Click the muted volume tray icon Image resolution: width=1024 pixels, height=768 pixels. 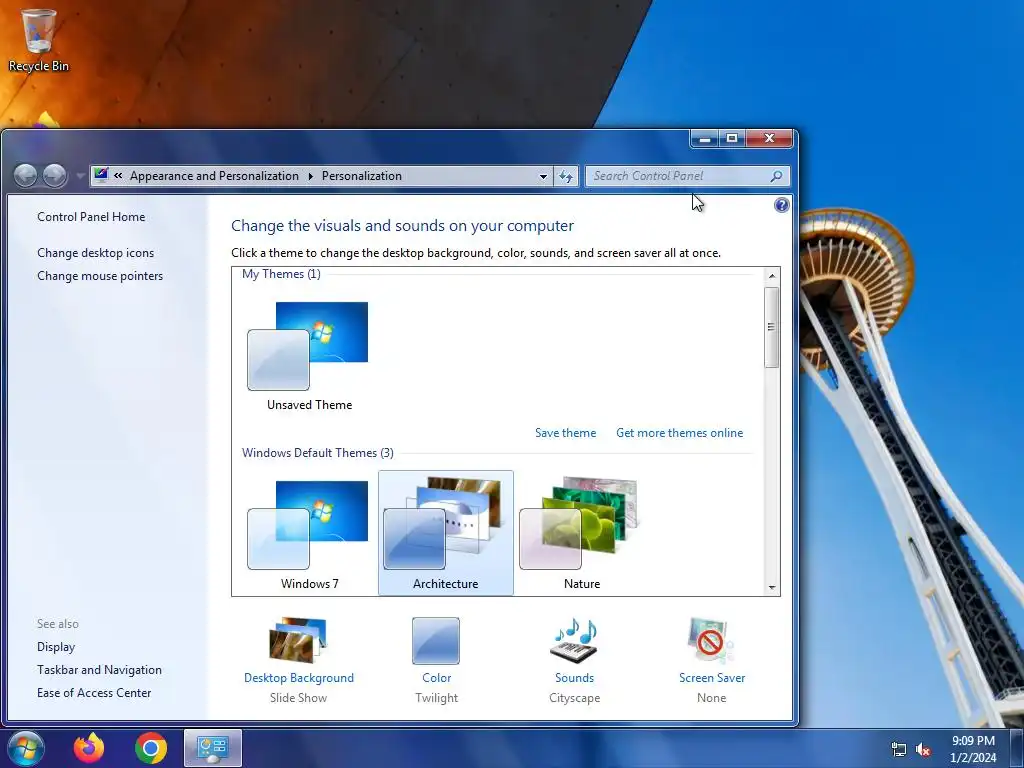(x=923, y=750)
